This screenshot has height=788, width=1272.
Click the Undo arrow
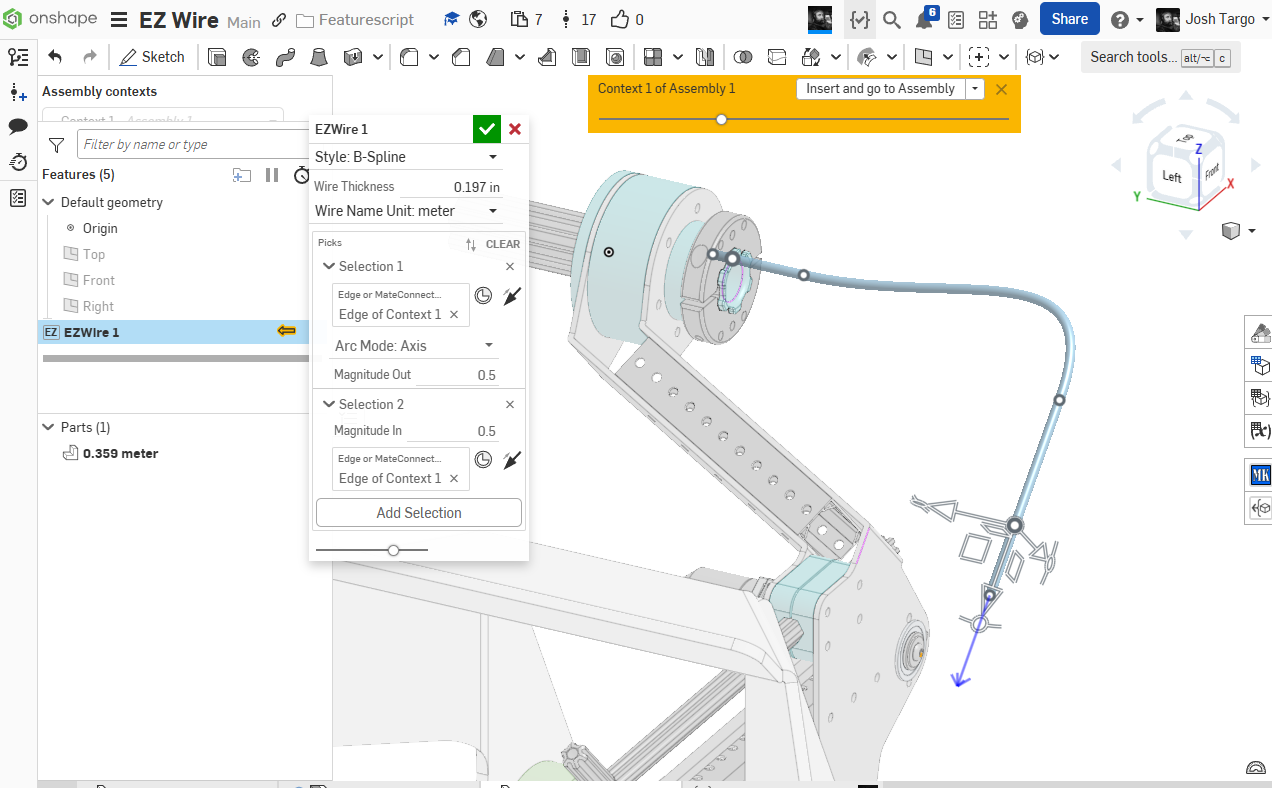(x=55, y=57)
